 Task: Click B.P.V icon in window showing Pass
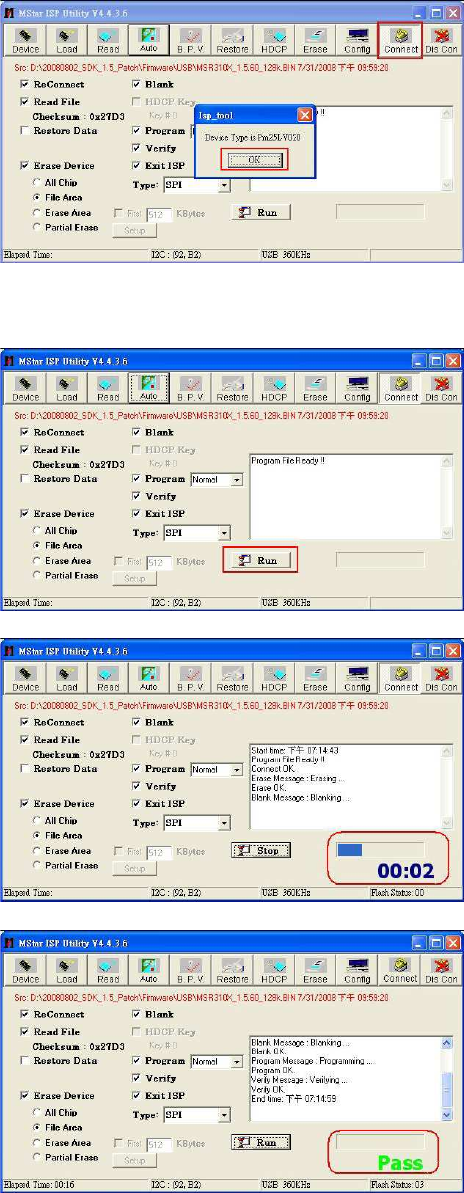coord(190,972)
